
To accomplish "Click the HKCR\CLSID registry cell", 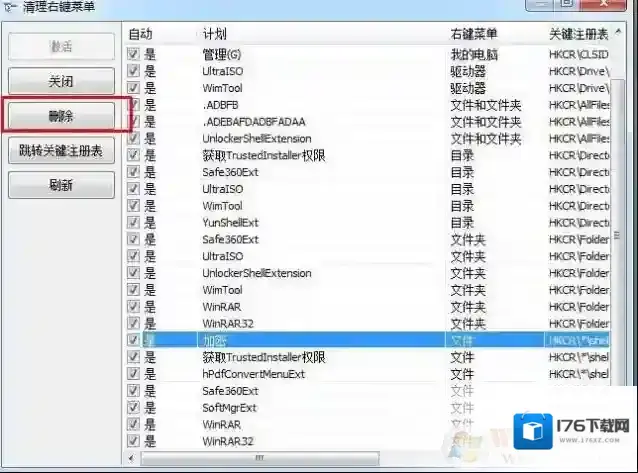I will tap(579, 54).
